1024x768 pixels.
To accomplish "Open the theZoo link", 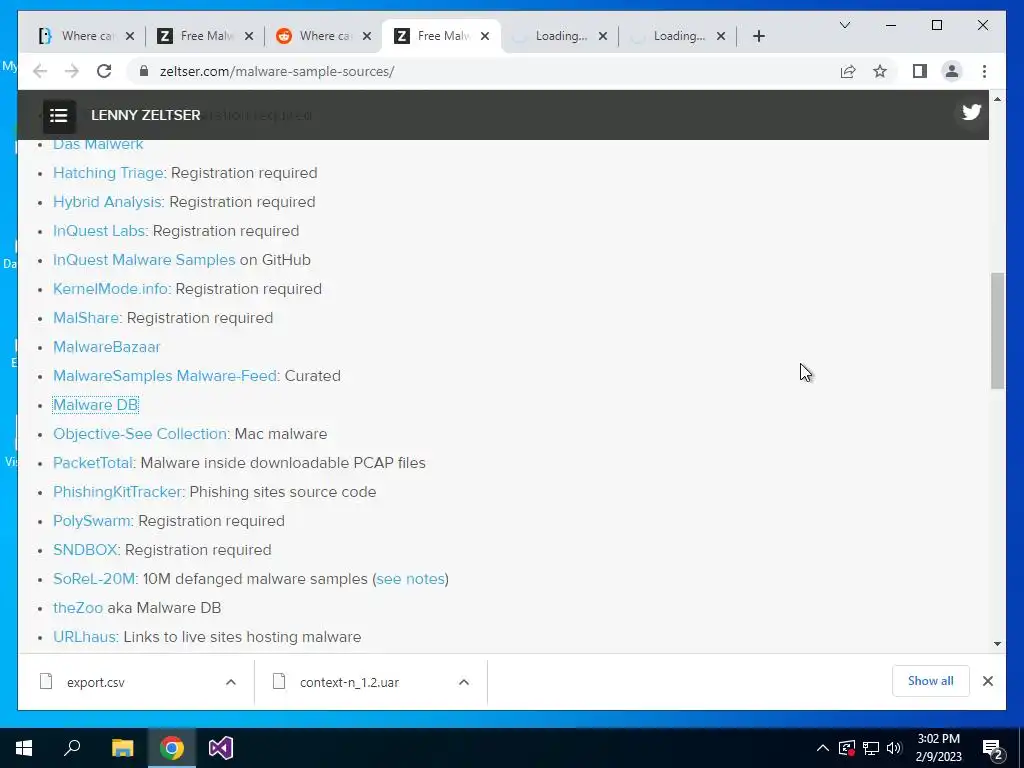I will click(78, 608).
